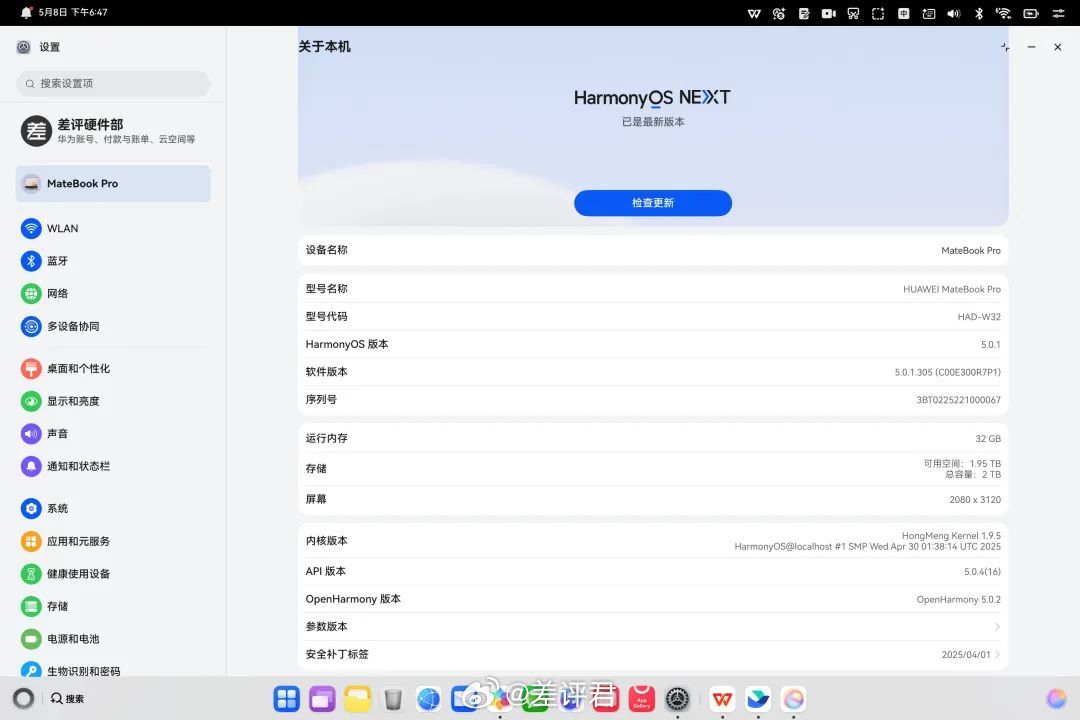Open 存储 storage in the sidebar

[x=114, y=606]
